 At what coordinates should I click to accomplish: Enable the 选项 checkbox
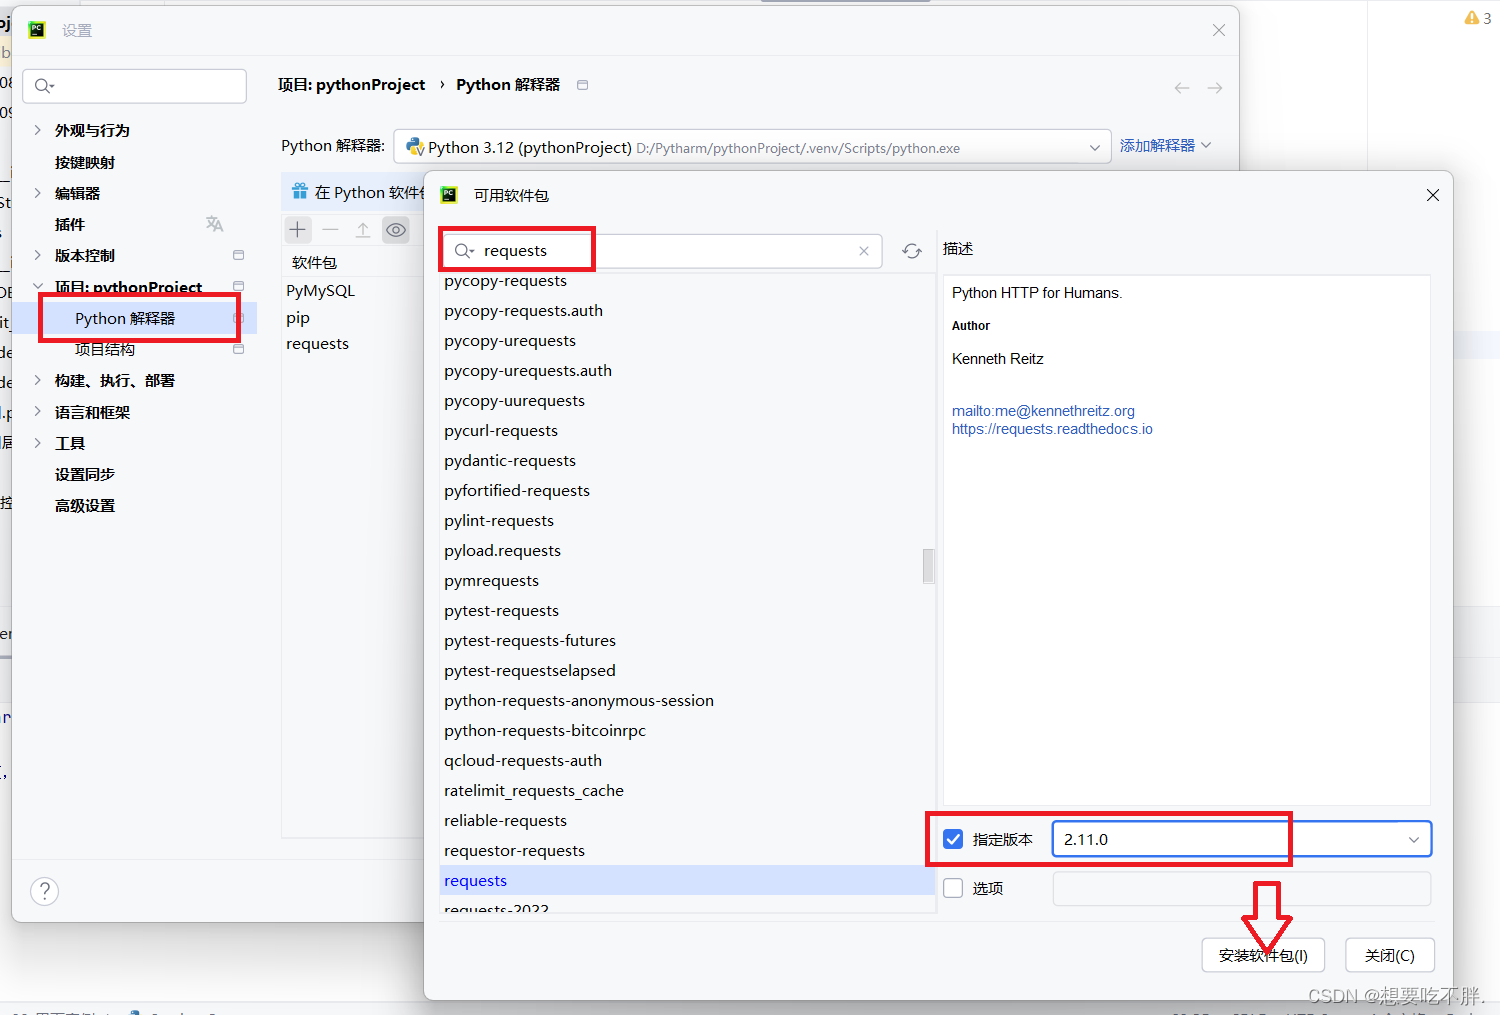954,888
